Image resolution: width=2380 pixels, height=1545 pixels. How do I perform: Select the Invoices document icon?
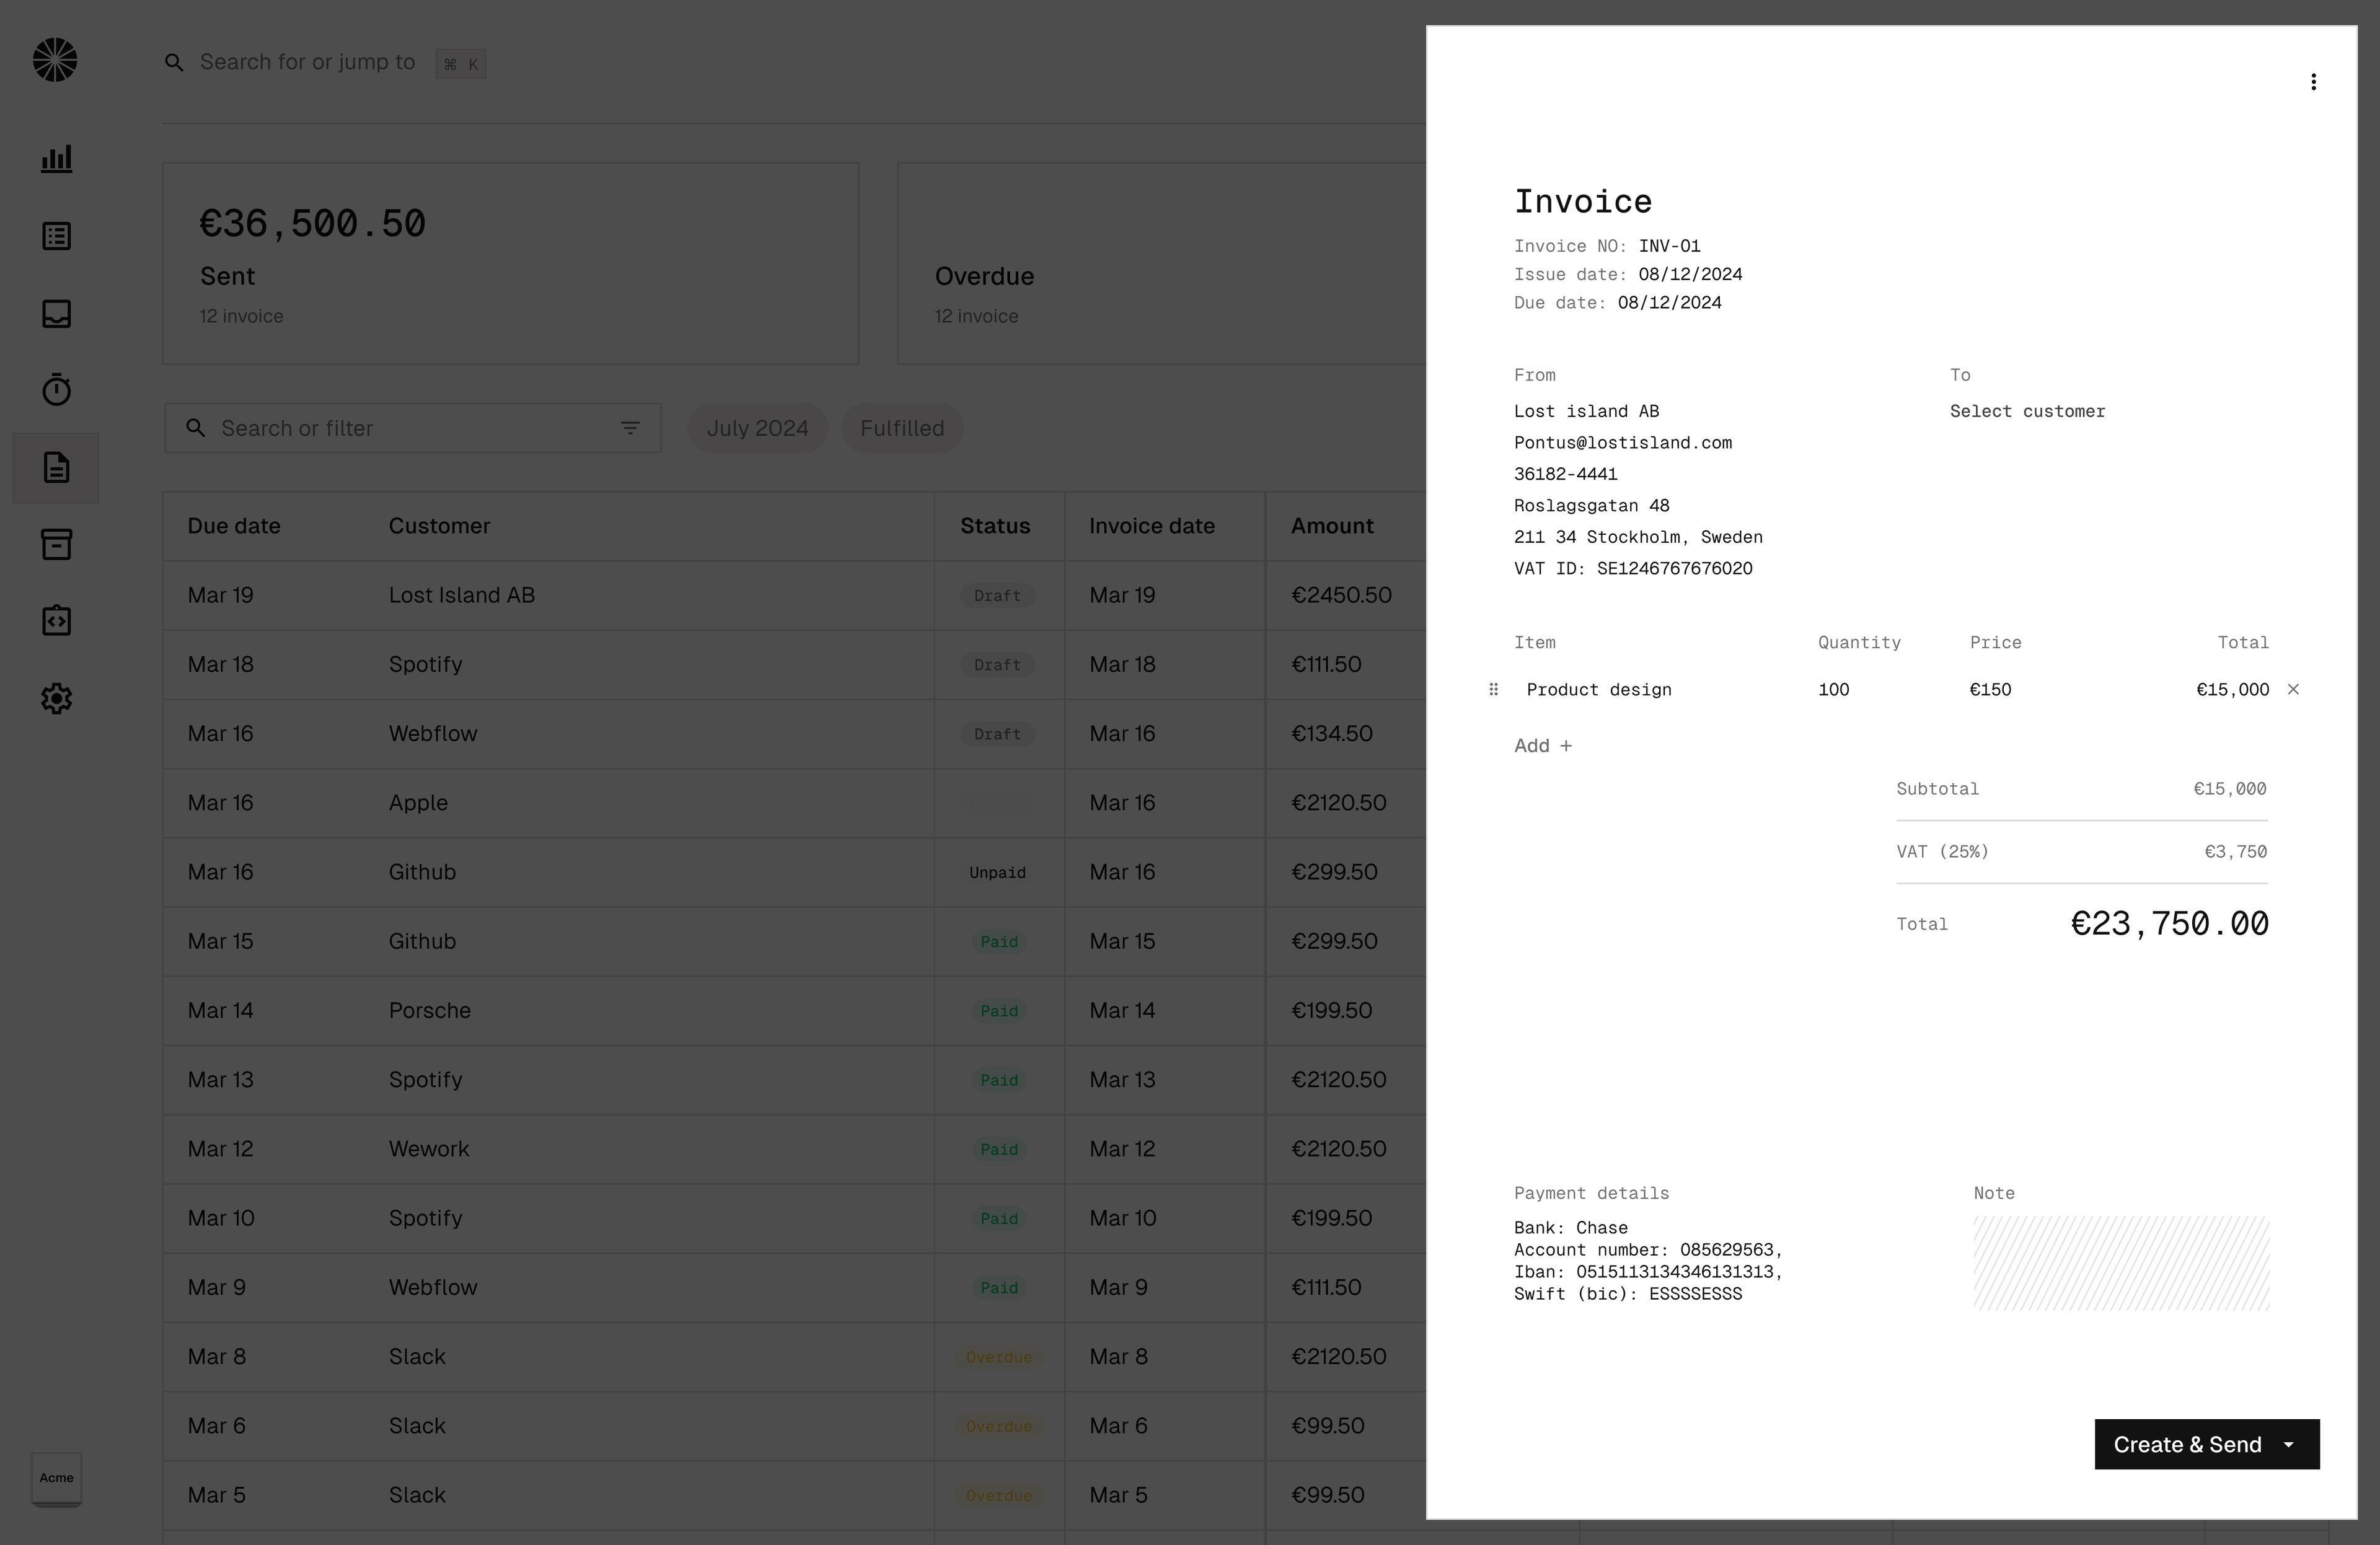click(56, 467)
